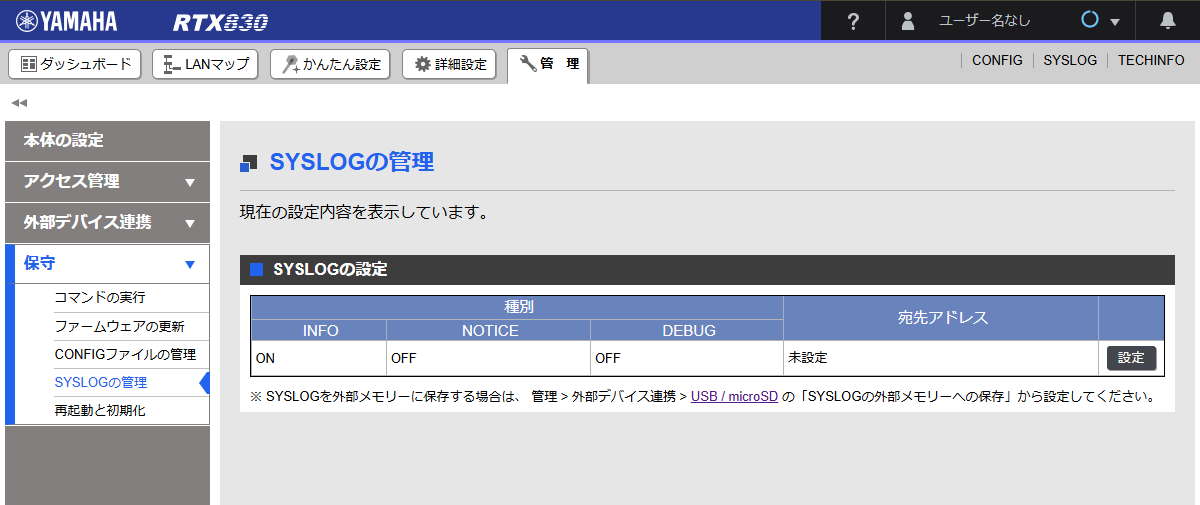Open the ダッシュボード tab
The width and height of the screenshot is (1200, 505).
(x=76, y=64)
